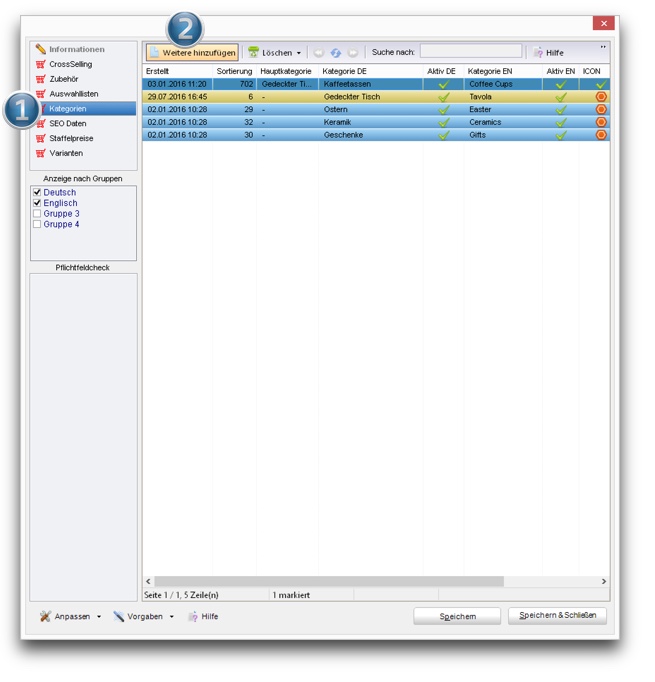Viewport: 655px width, 682px height.
Task: Click the Anpassen tools icon
Action: tap(45, 616)
